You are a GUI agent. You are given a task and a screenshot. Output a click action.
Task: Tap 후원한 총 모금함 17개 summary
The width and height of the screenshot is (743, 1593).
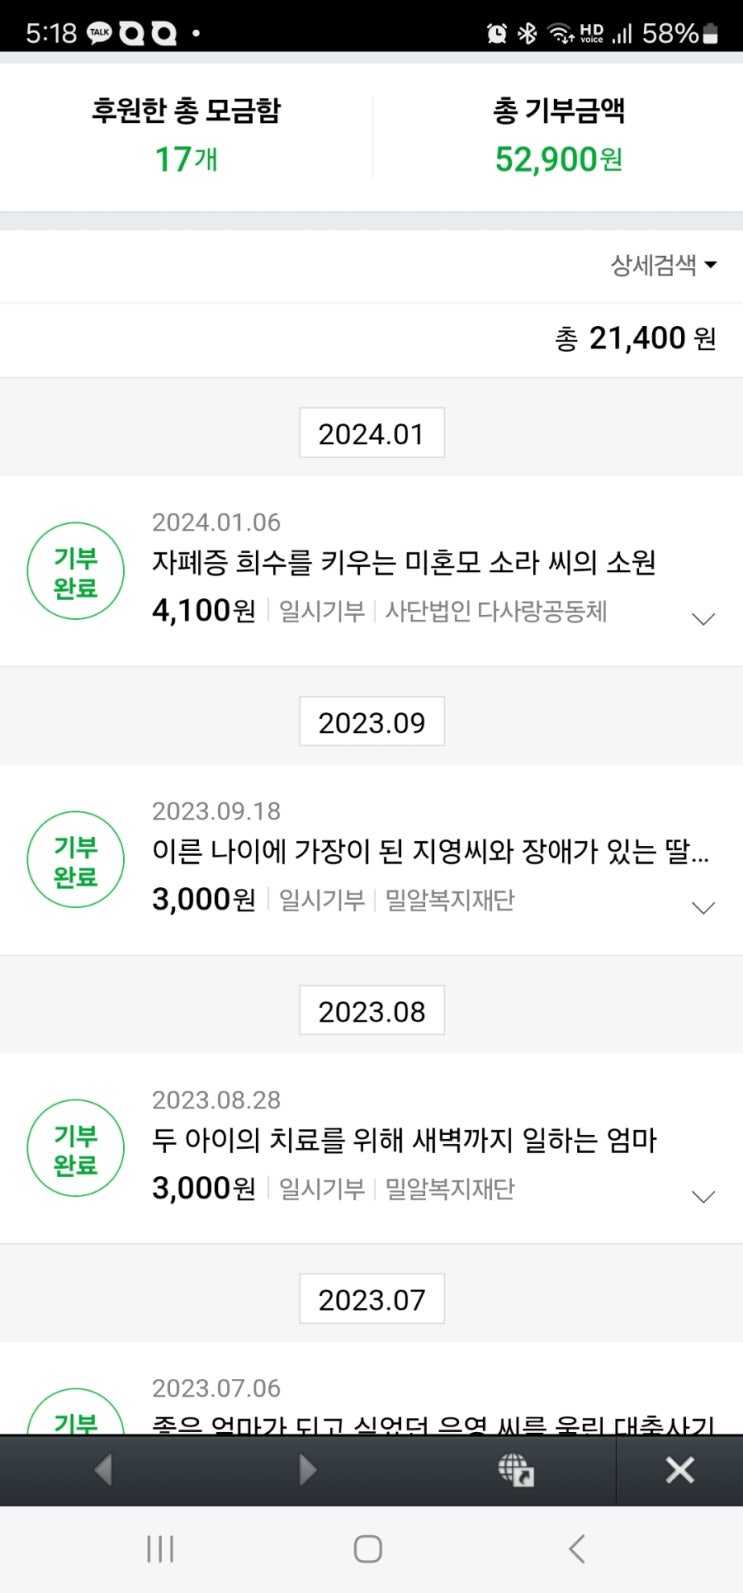coord(186,135)
